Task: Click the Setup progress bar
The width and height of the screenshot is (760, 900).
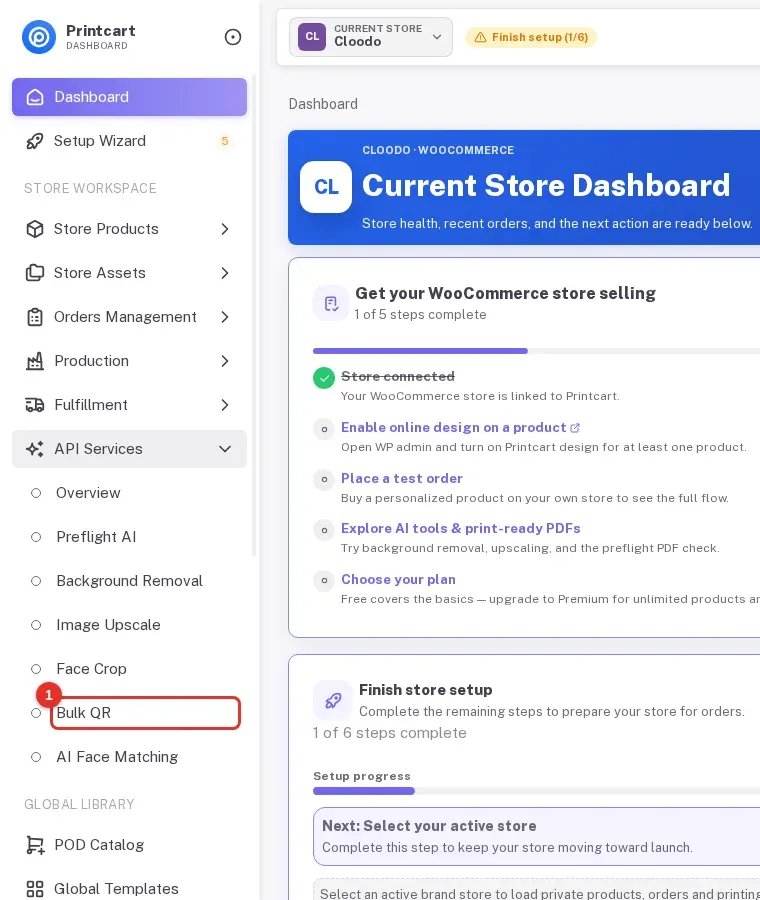Action: click(x=536, y=791)
